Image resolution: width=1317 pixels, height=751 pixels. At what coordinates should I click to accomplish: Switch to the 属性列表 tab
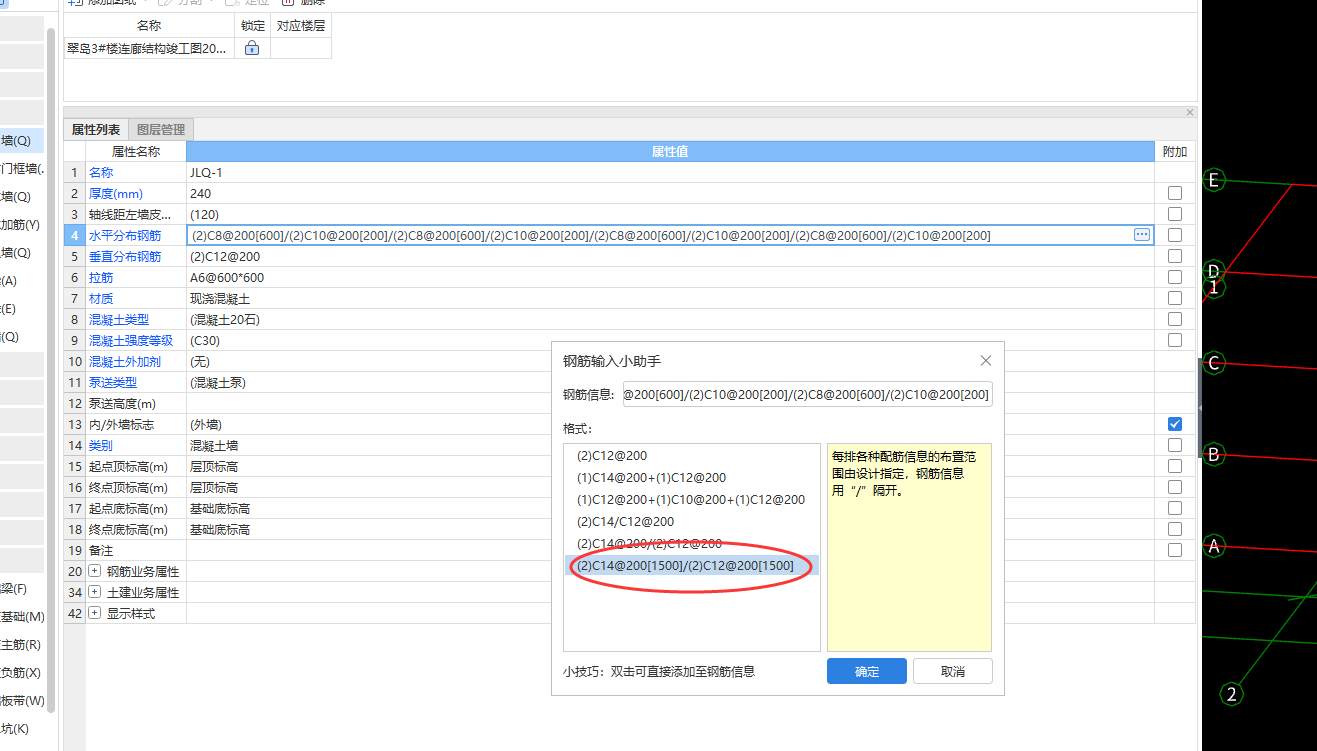coord(96,129)
